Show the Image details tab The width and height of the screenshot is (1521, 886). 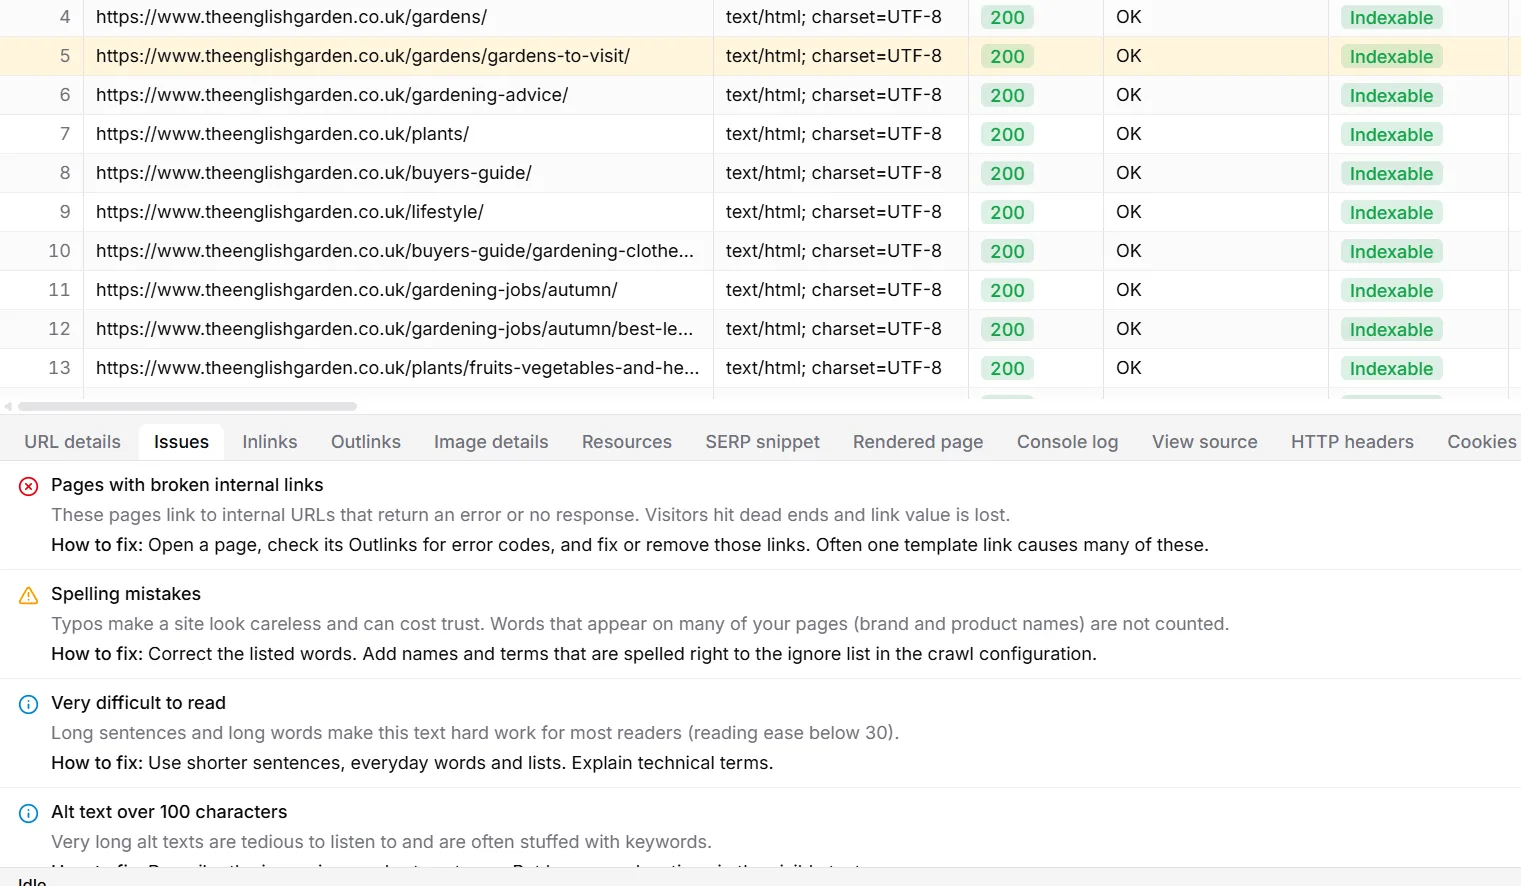(x=491, y=442)
